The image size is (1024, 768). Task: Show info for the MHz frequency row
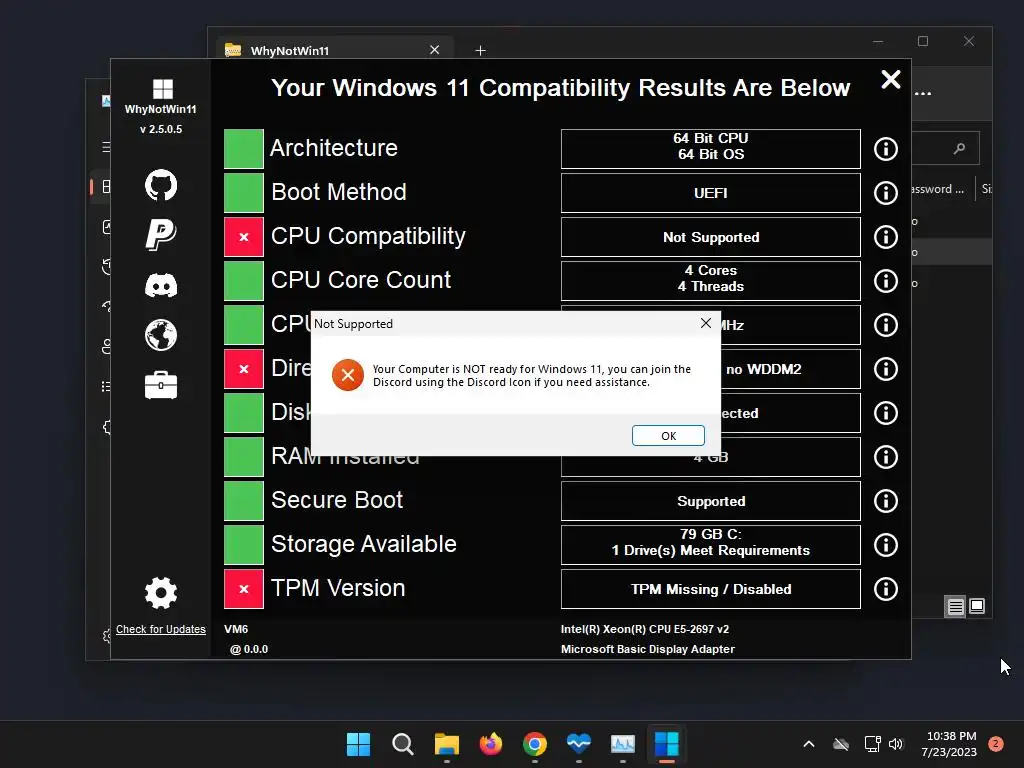click(x=886, y=325)
